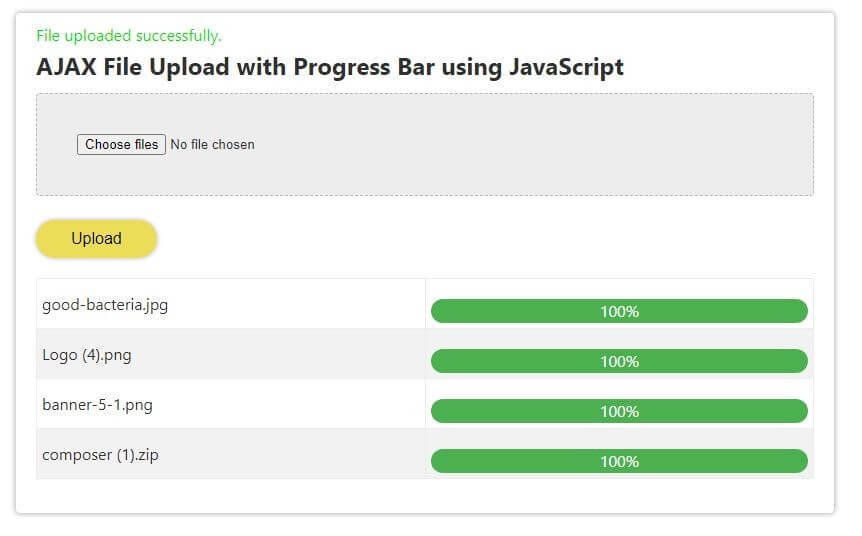Click the Choose files button

(x=121, y=145)
